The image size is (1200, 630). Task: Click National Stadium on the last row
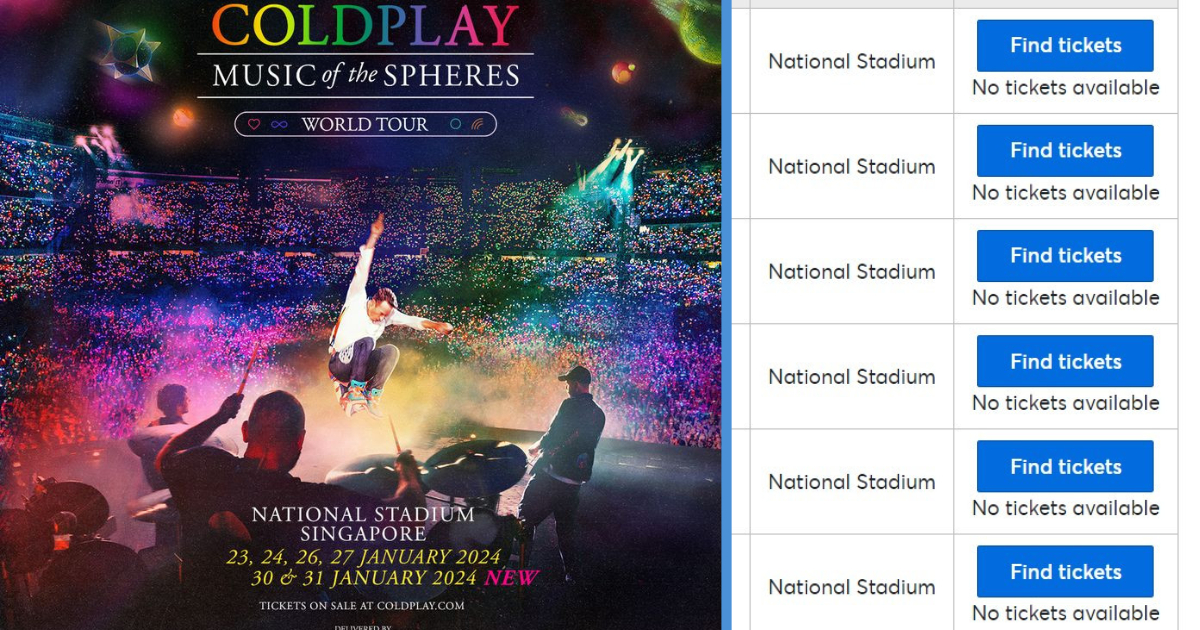(x=851, y=587)
